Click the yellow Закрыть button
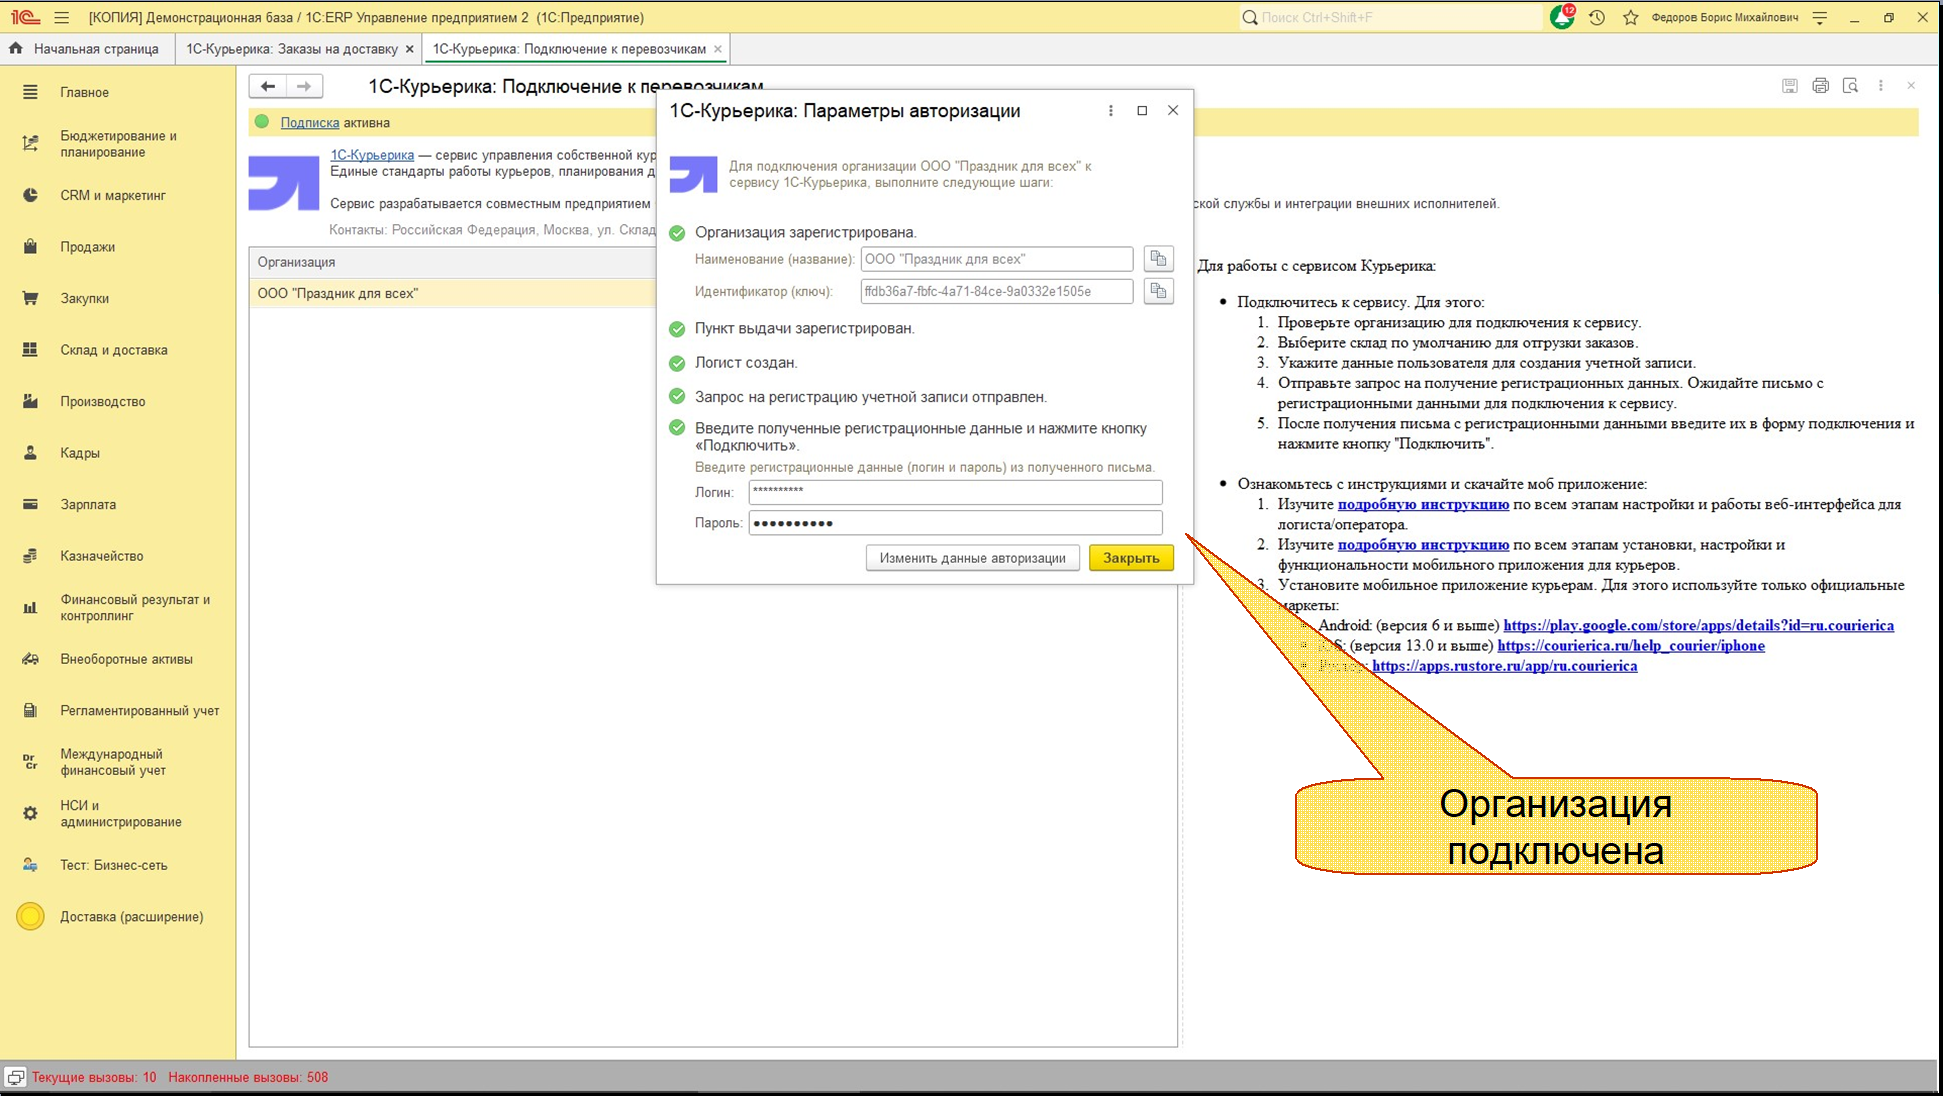The image size is (1943, 1096). [x=1131, y=558]
